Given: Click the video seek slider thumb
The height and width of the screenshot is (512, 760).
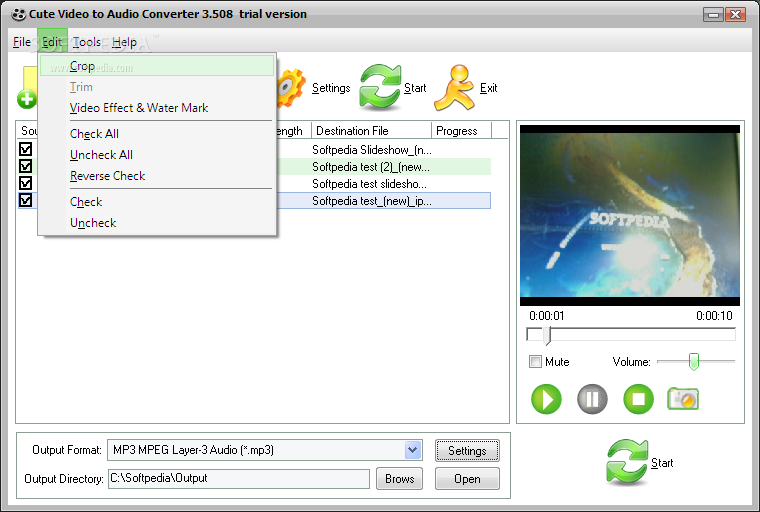Looking at the screenshot, I should coord(548,336).
